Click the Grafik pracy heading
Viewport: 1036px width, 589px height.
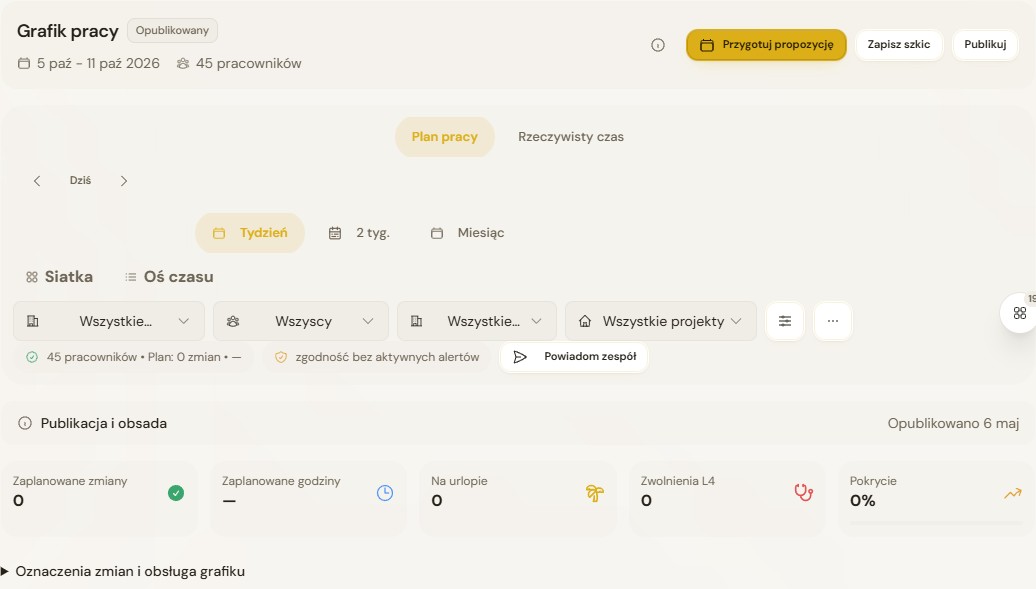(67, 31)
